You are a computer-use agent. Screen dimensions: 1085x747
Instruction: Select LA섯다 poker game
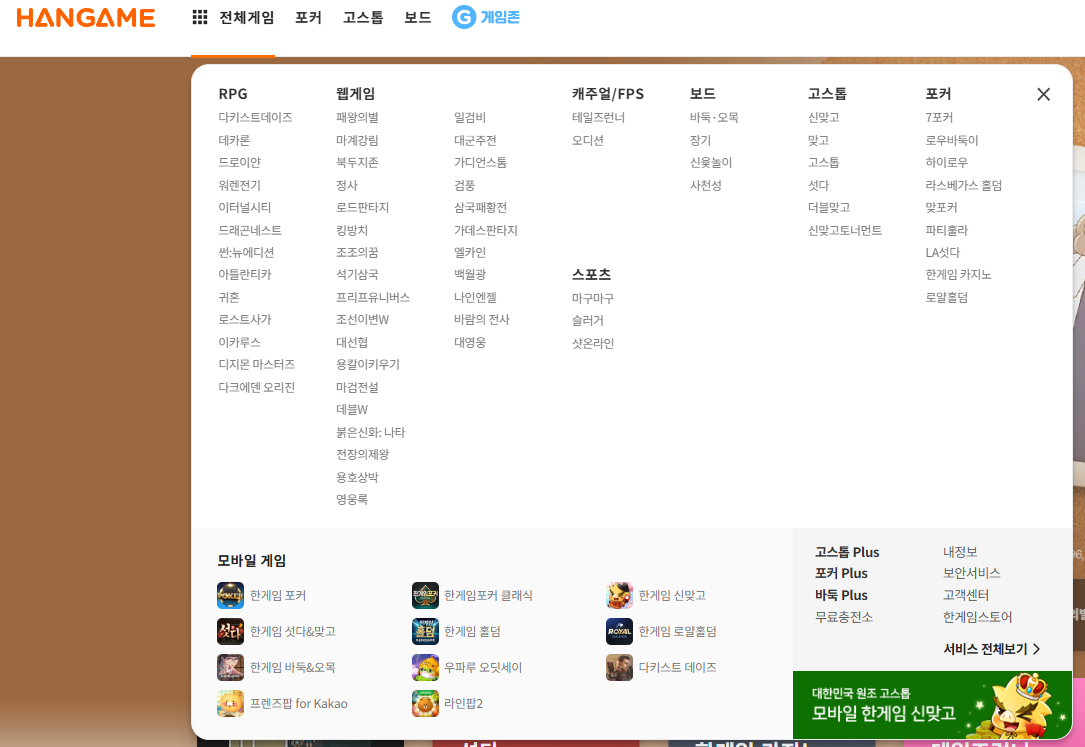[x=942, y=252]
